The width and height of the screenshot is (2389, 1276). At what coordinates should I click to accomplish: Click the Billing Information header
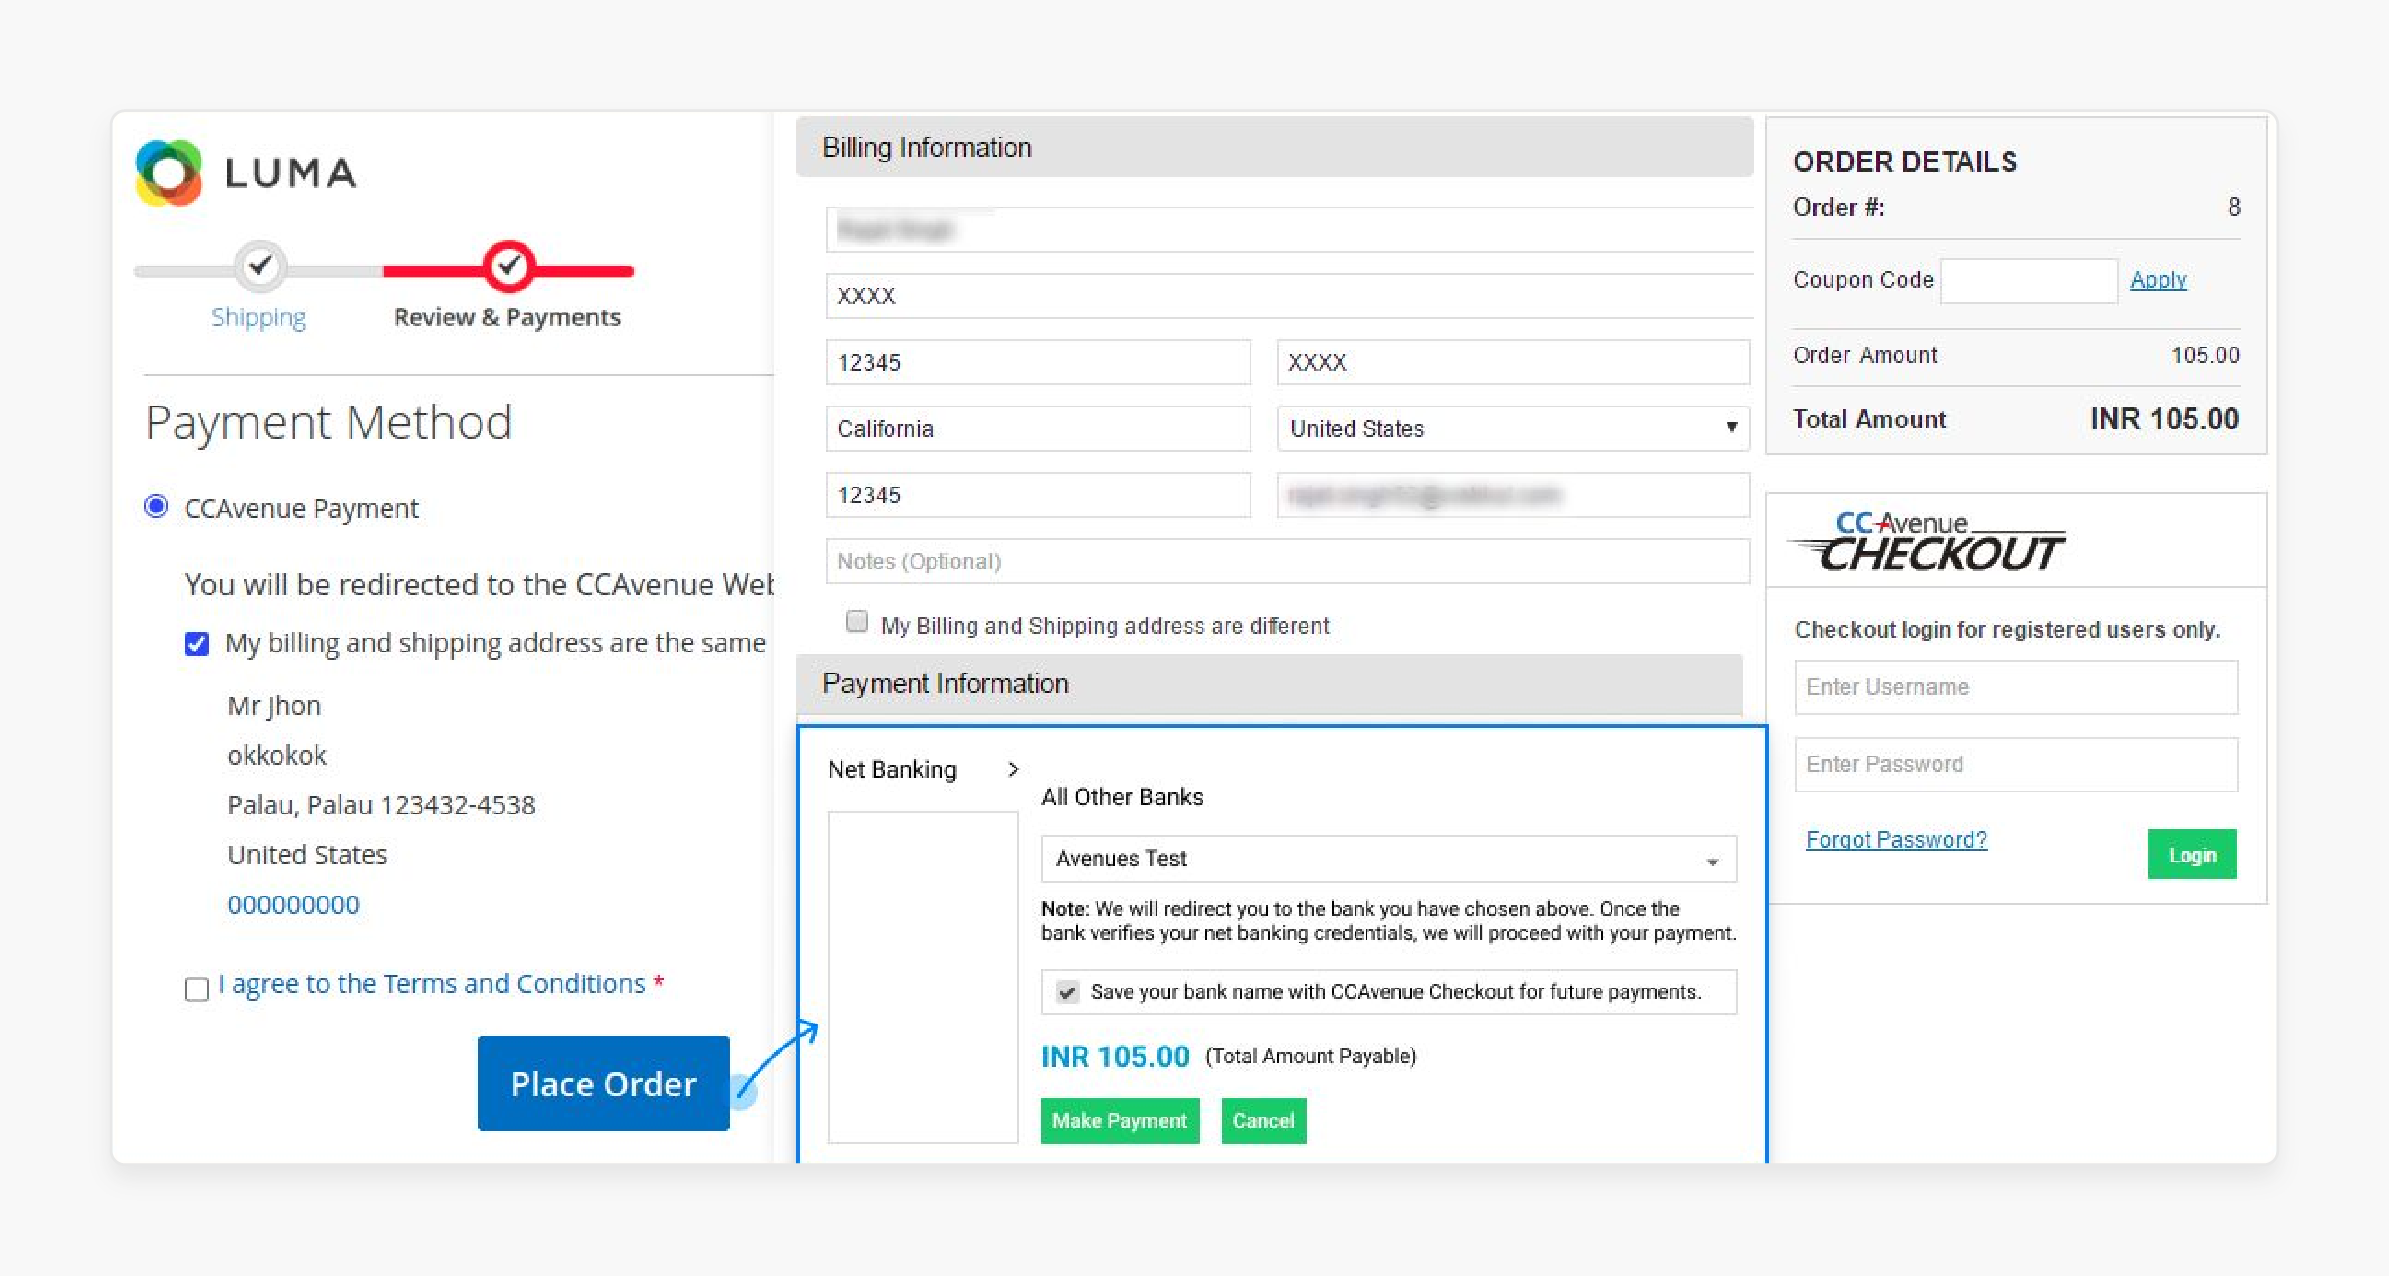click(x=1274, y=147)
